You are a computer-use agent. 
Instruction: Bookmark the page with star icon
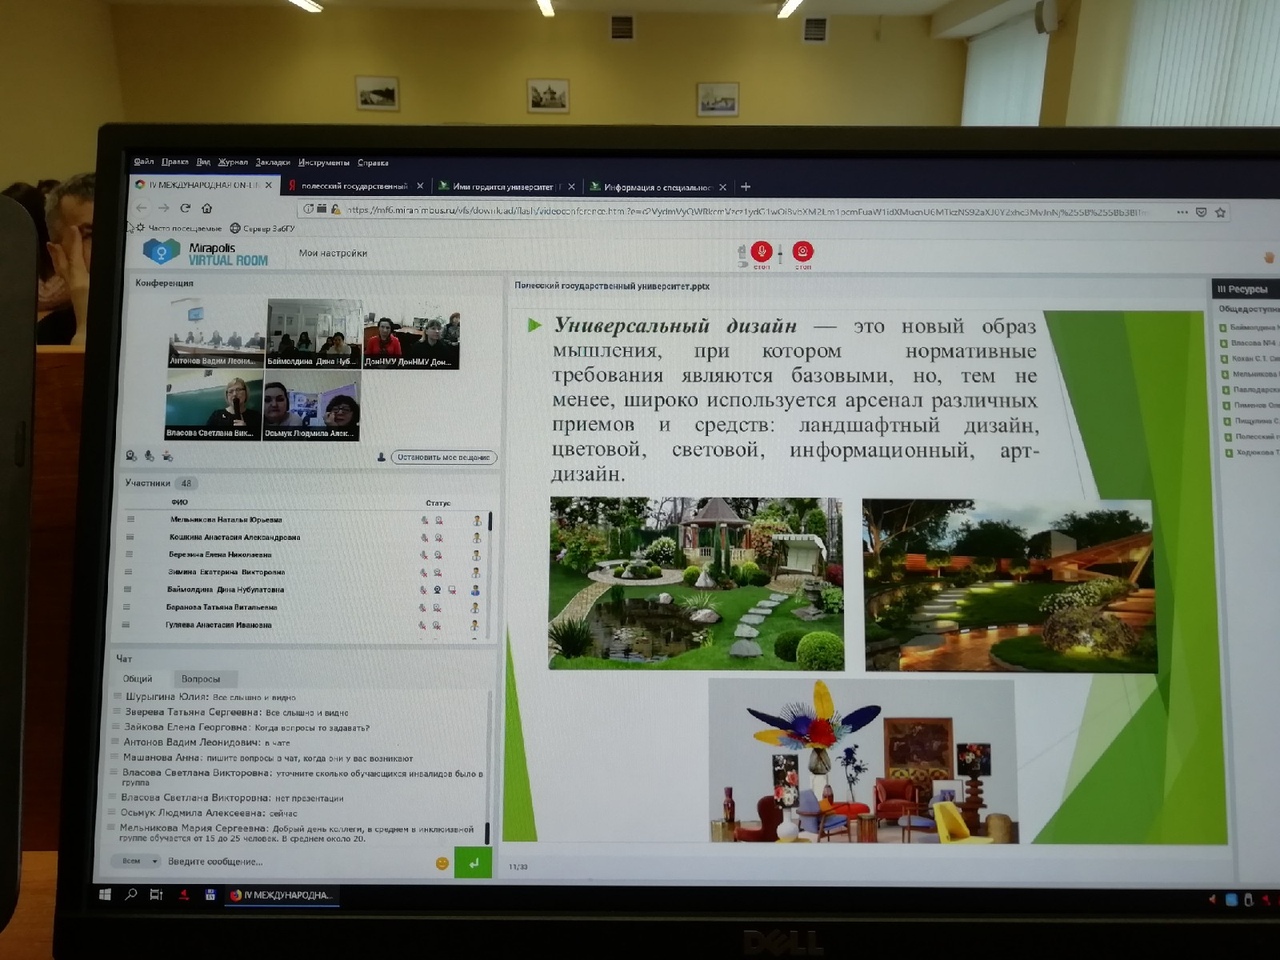click(x=1220, y=212)
